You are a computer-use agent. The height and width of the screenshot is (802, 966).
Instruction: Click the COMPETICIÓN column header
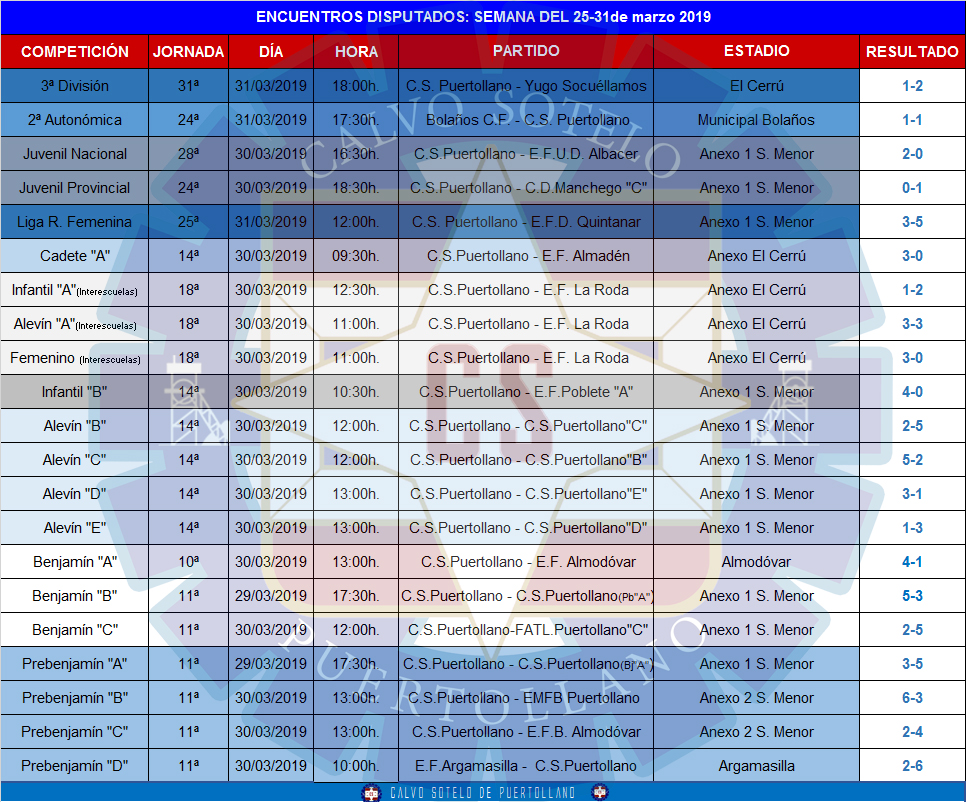(x=75, y=52)
